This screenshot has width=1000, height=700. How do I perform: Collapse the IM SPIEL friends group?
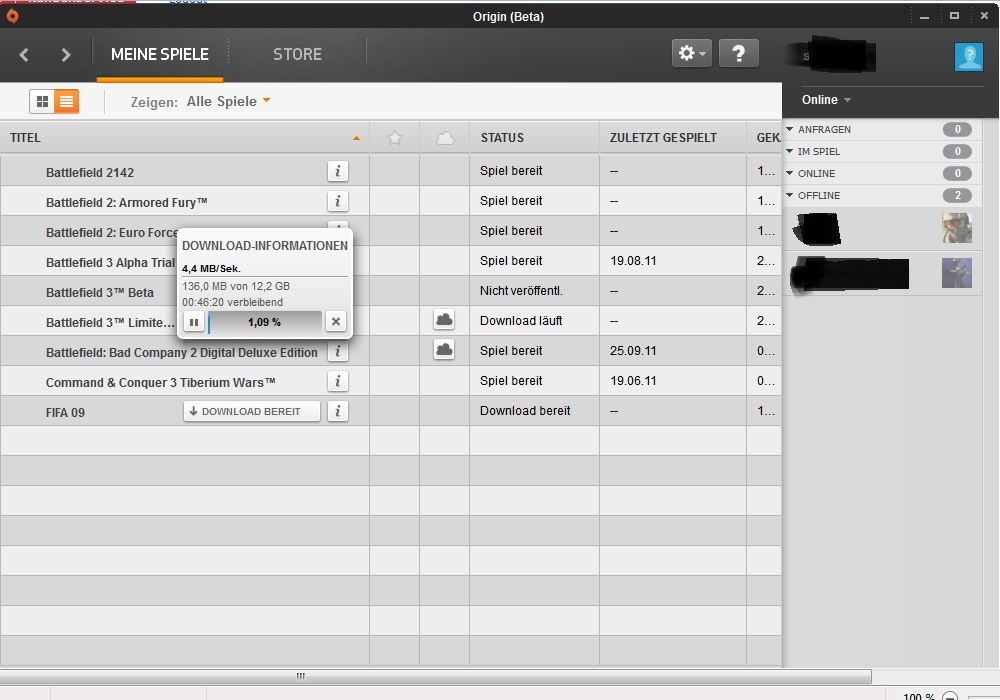point(790,151)
